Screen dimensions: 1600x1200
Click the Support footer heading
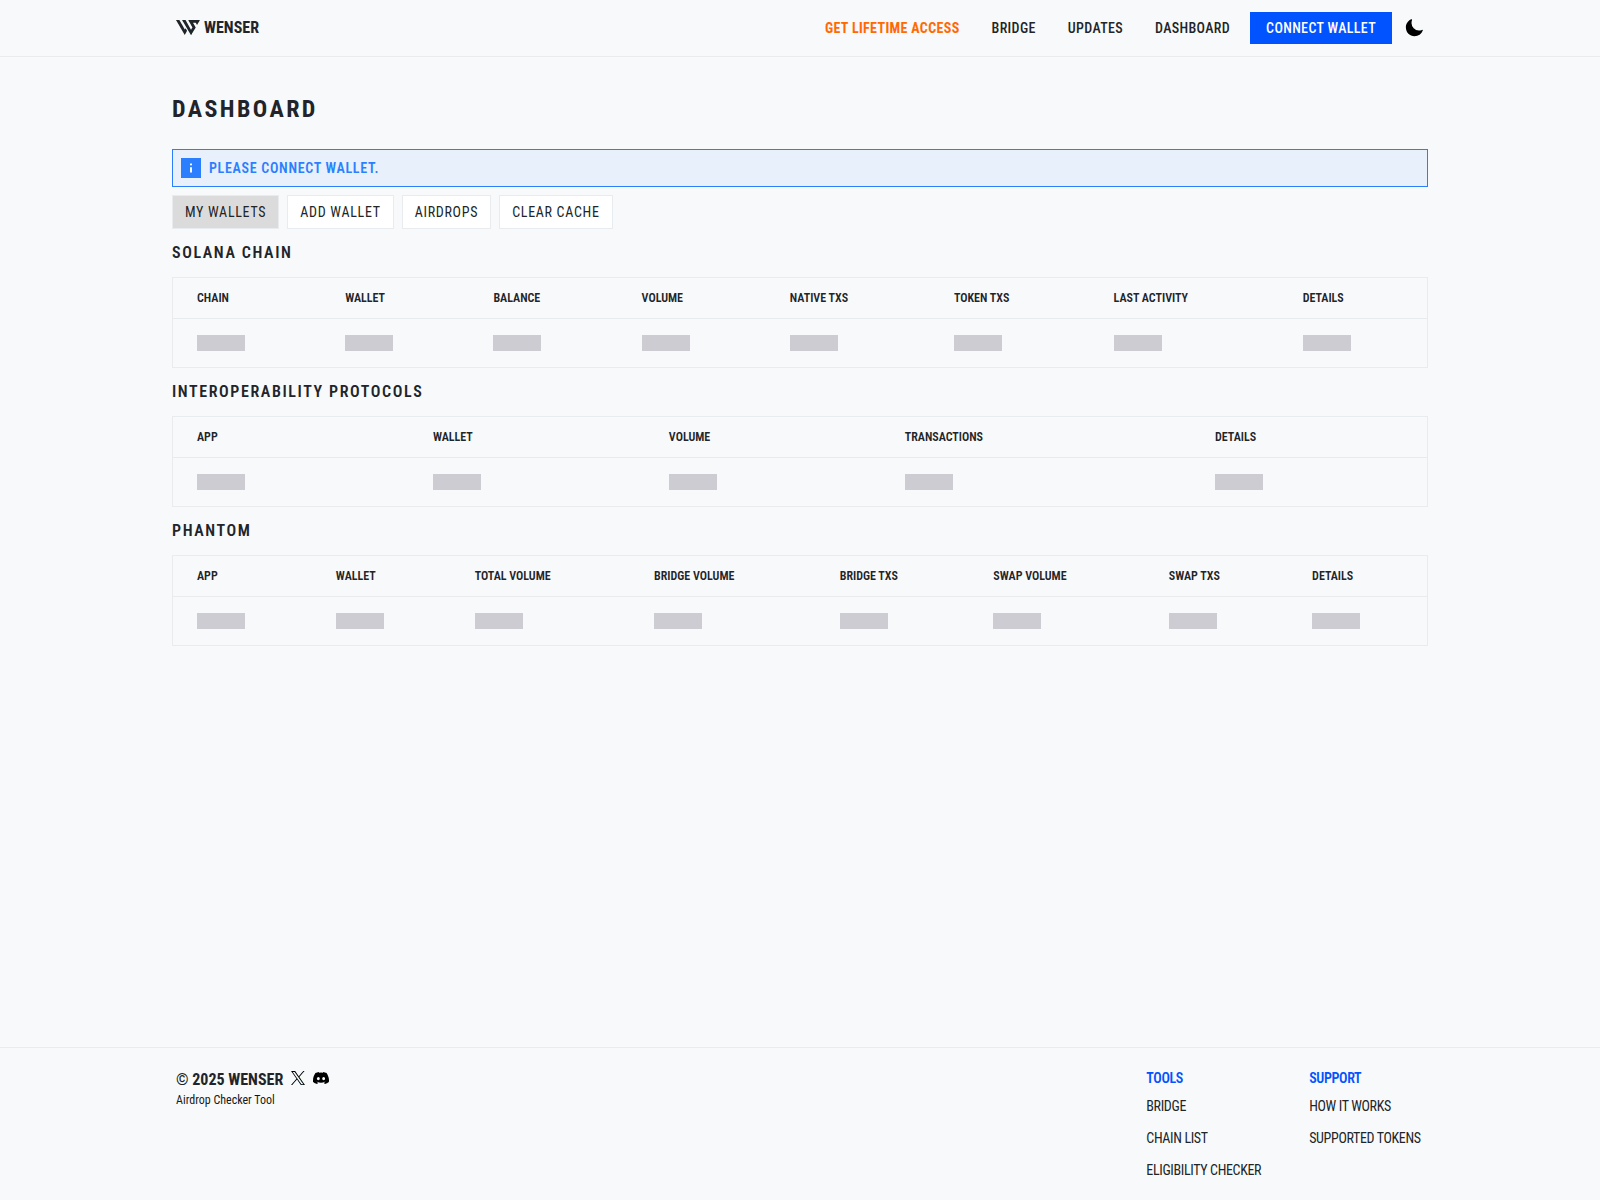[x=1335, y=1078]
